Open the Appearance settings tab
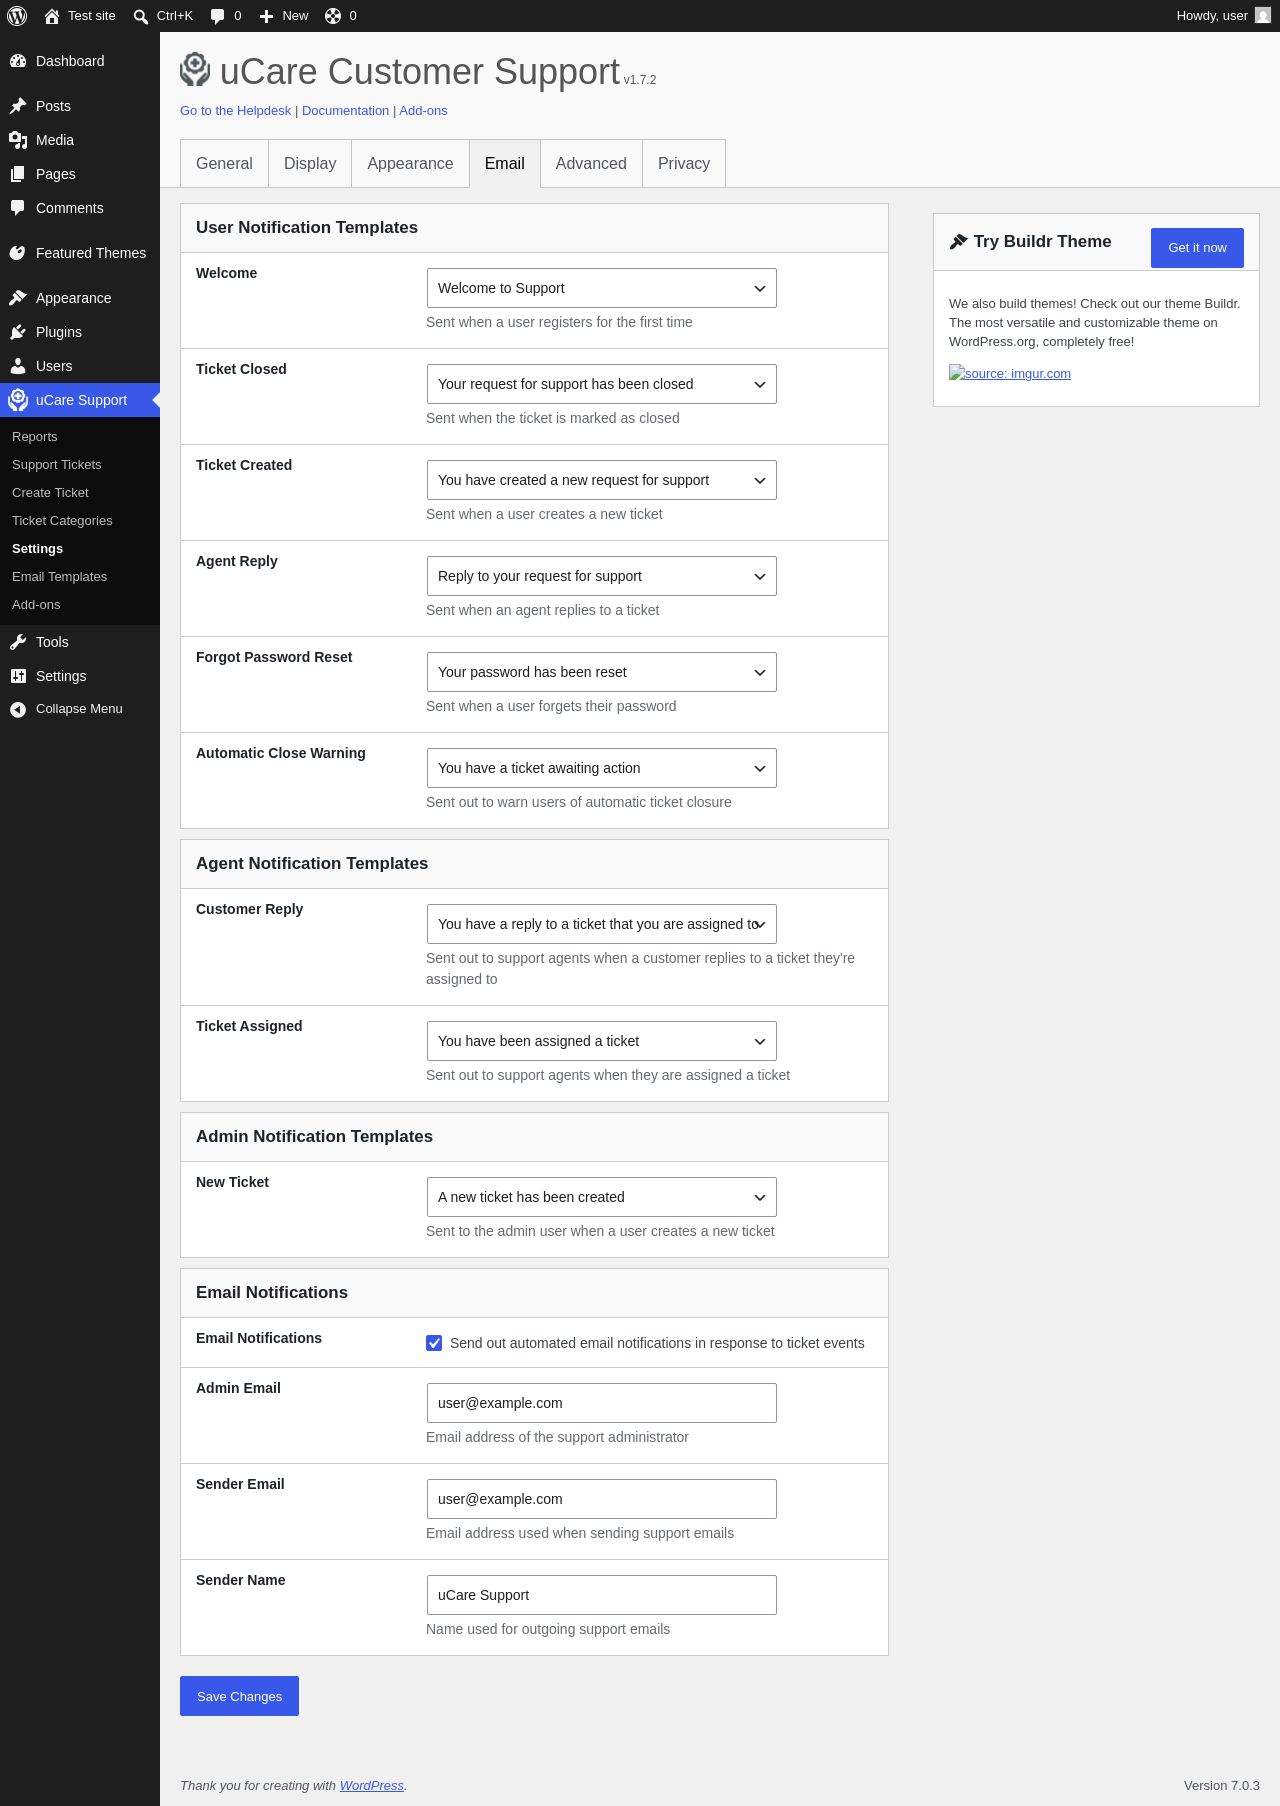This screenshot has height=1806, width=1280. (410, 163)
